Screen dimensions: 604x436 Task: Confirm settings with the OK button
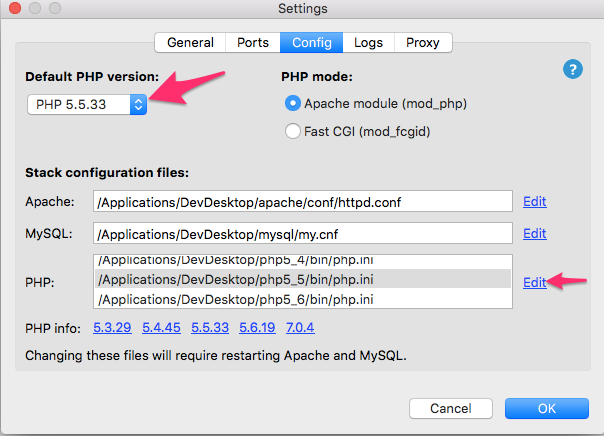(x=546, y=408)
